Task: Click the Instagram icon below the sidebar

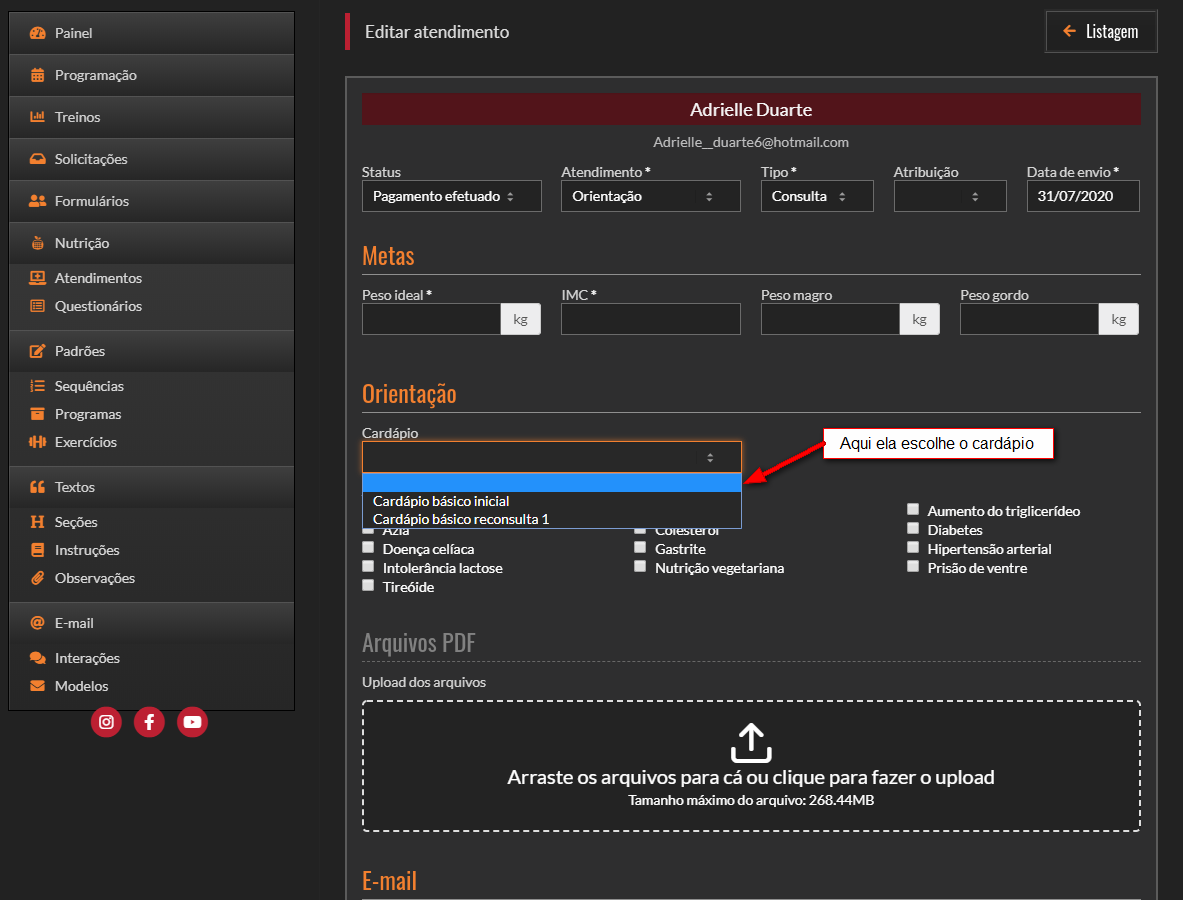Action: coord(106,722)
